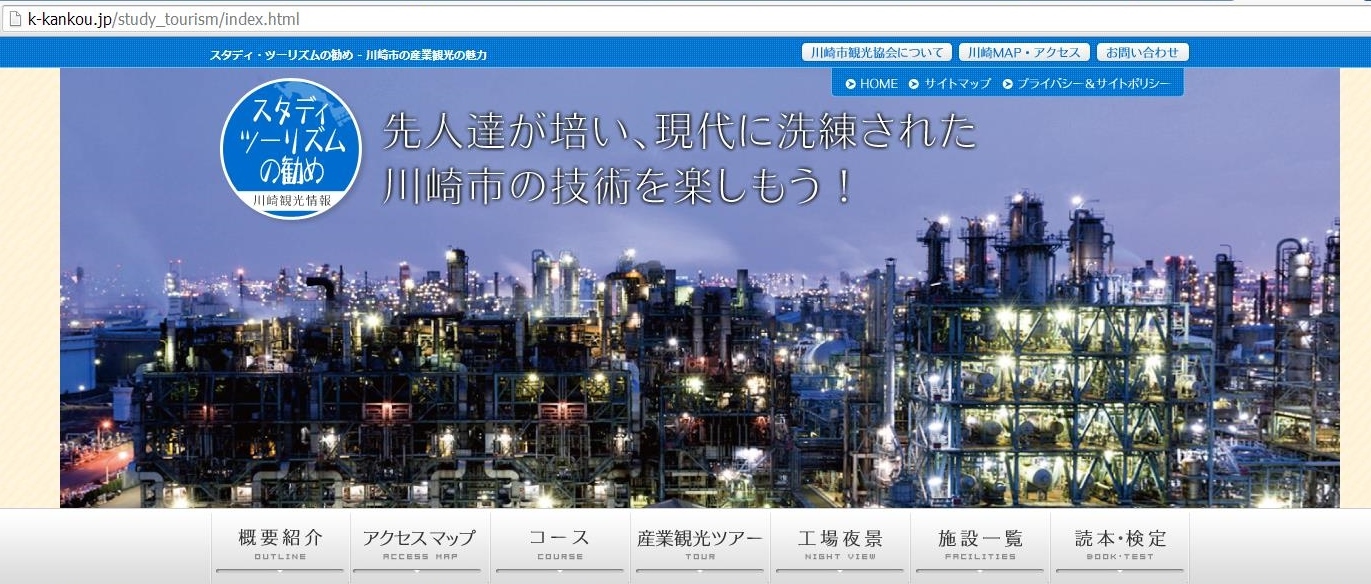Open the 概要紹介 Outline menu

pos(280,545)
